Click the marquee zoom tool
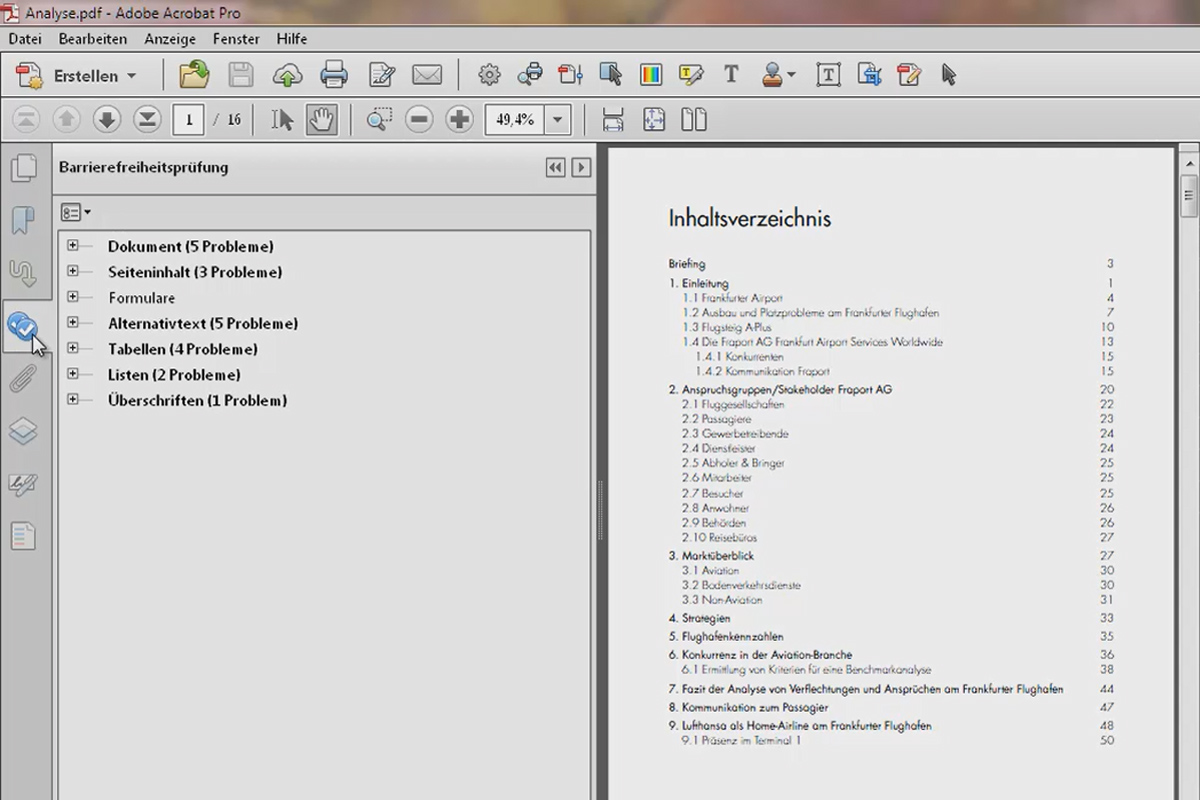The width and height of the screenshot is (1200, 800). pos(379,120)
